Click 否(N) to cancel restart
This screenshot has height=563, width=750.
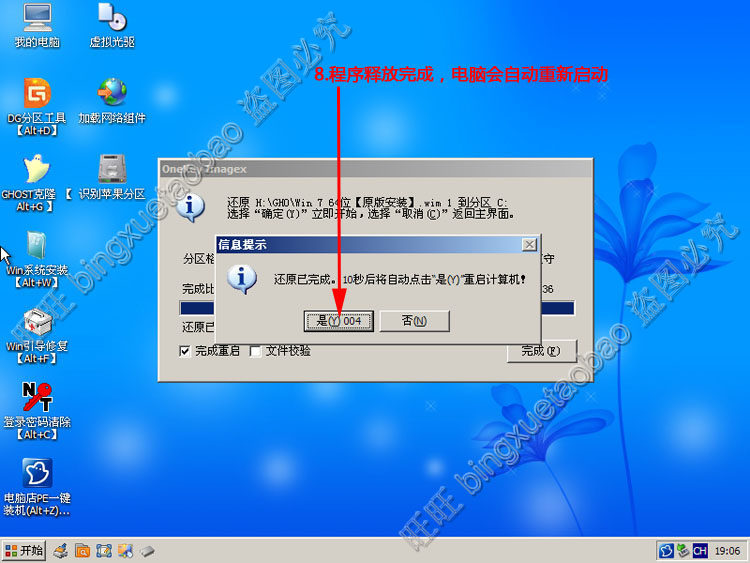click(414, 320)
